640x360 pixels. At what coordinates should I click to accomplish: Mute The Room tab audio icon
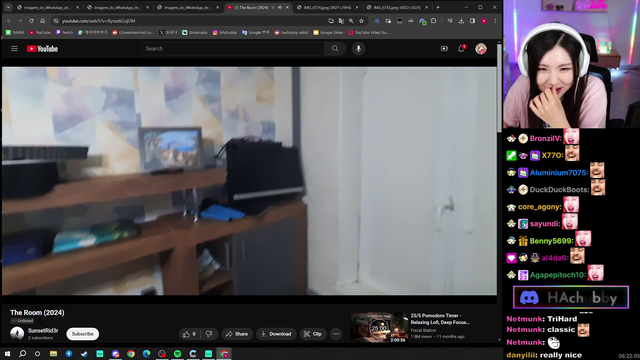click(280, 7)
